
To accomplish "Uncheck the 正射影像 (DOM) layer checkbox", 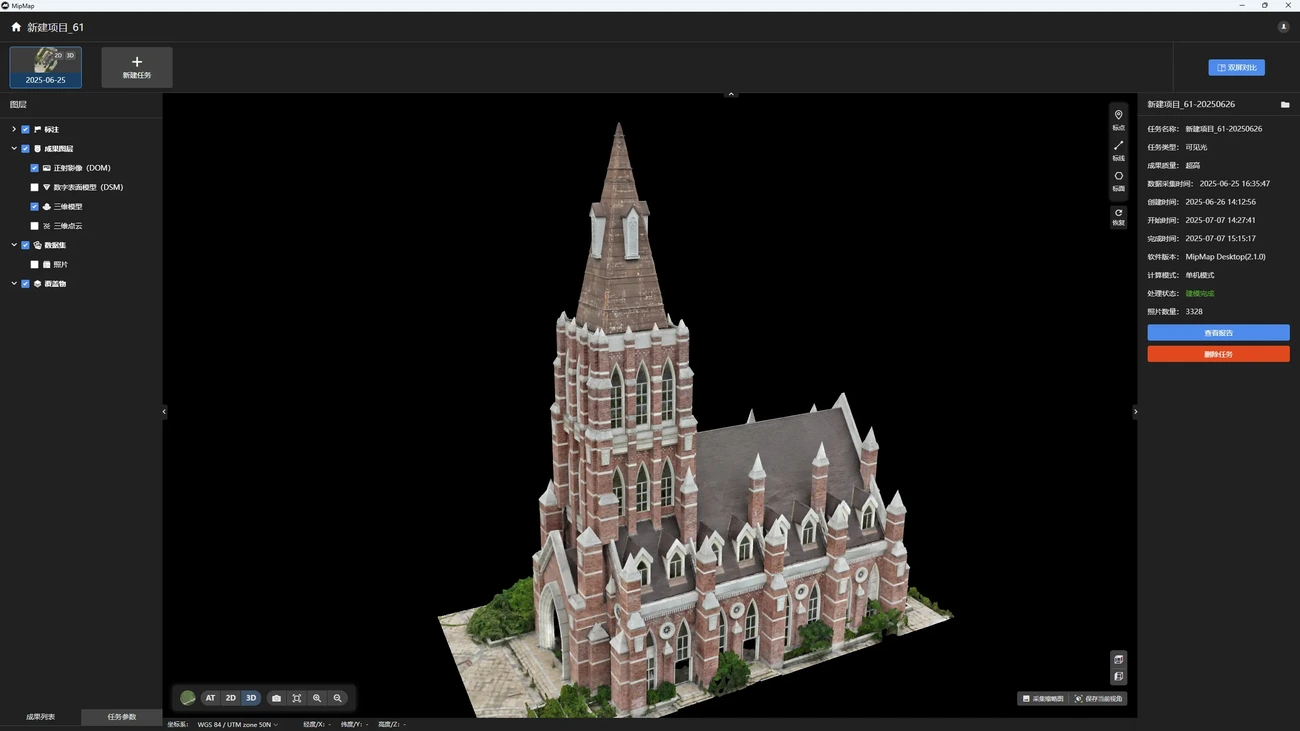I will pyautogui.click(x=35, y=168).
